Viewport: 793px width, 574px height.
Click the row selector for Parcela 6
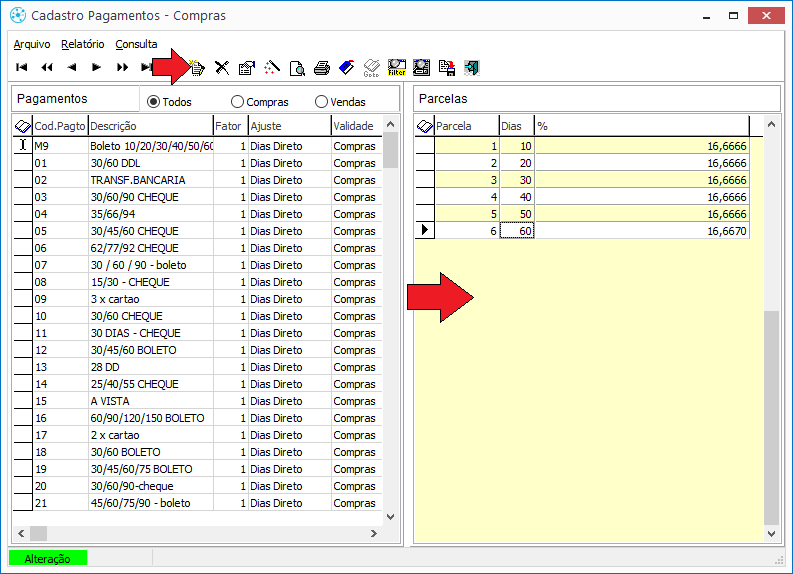coord(425,231)
